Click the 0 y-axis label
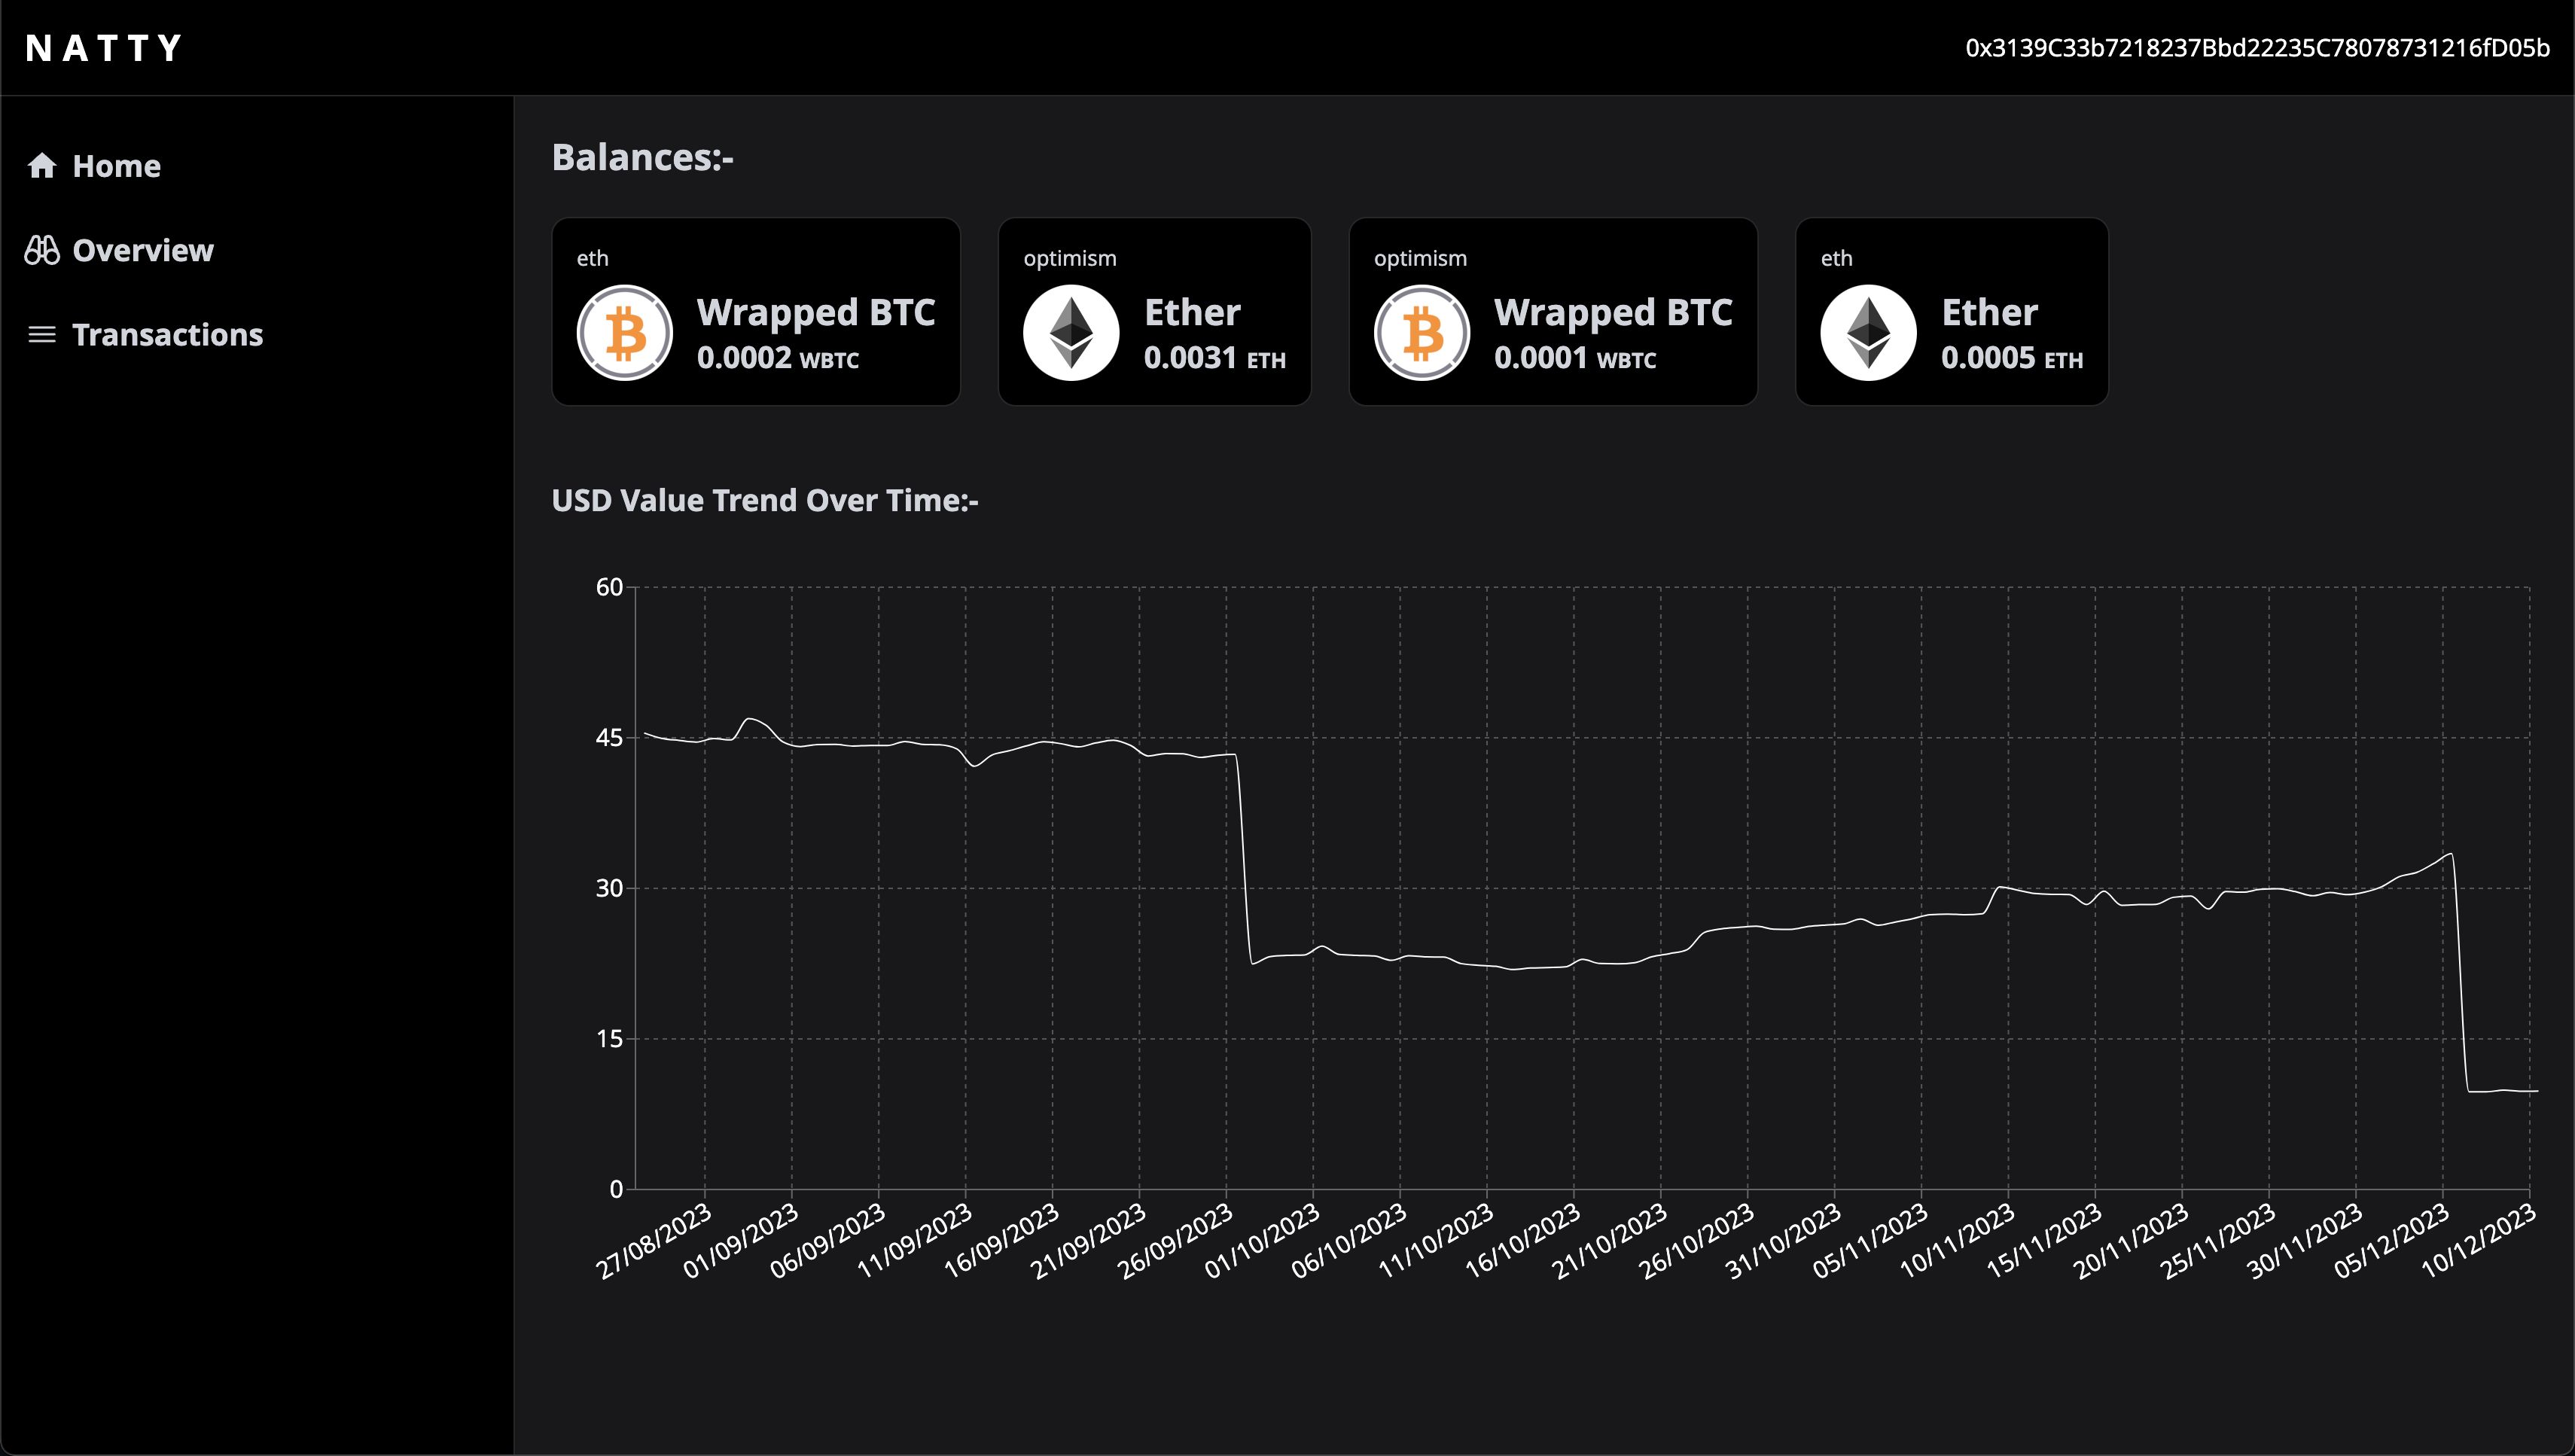This screenshot has width=2575, height=1456. point(616,1189)
